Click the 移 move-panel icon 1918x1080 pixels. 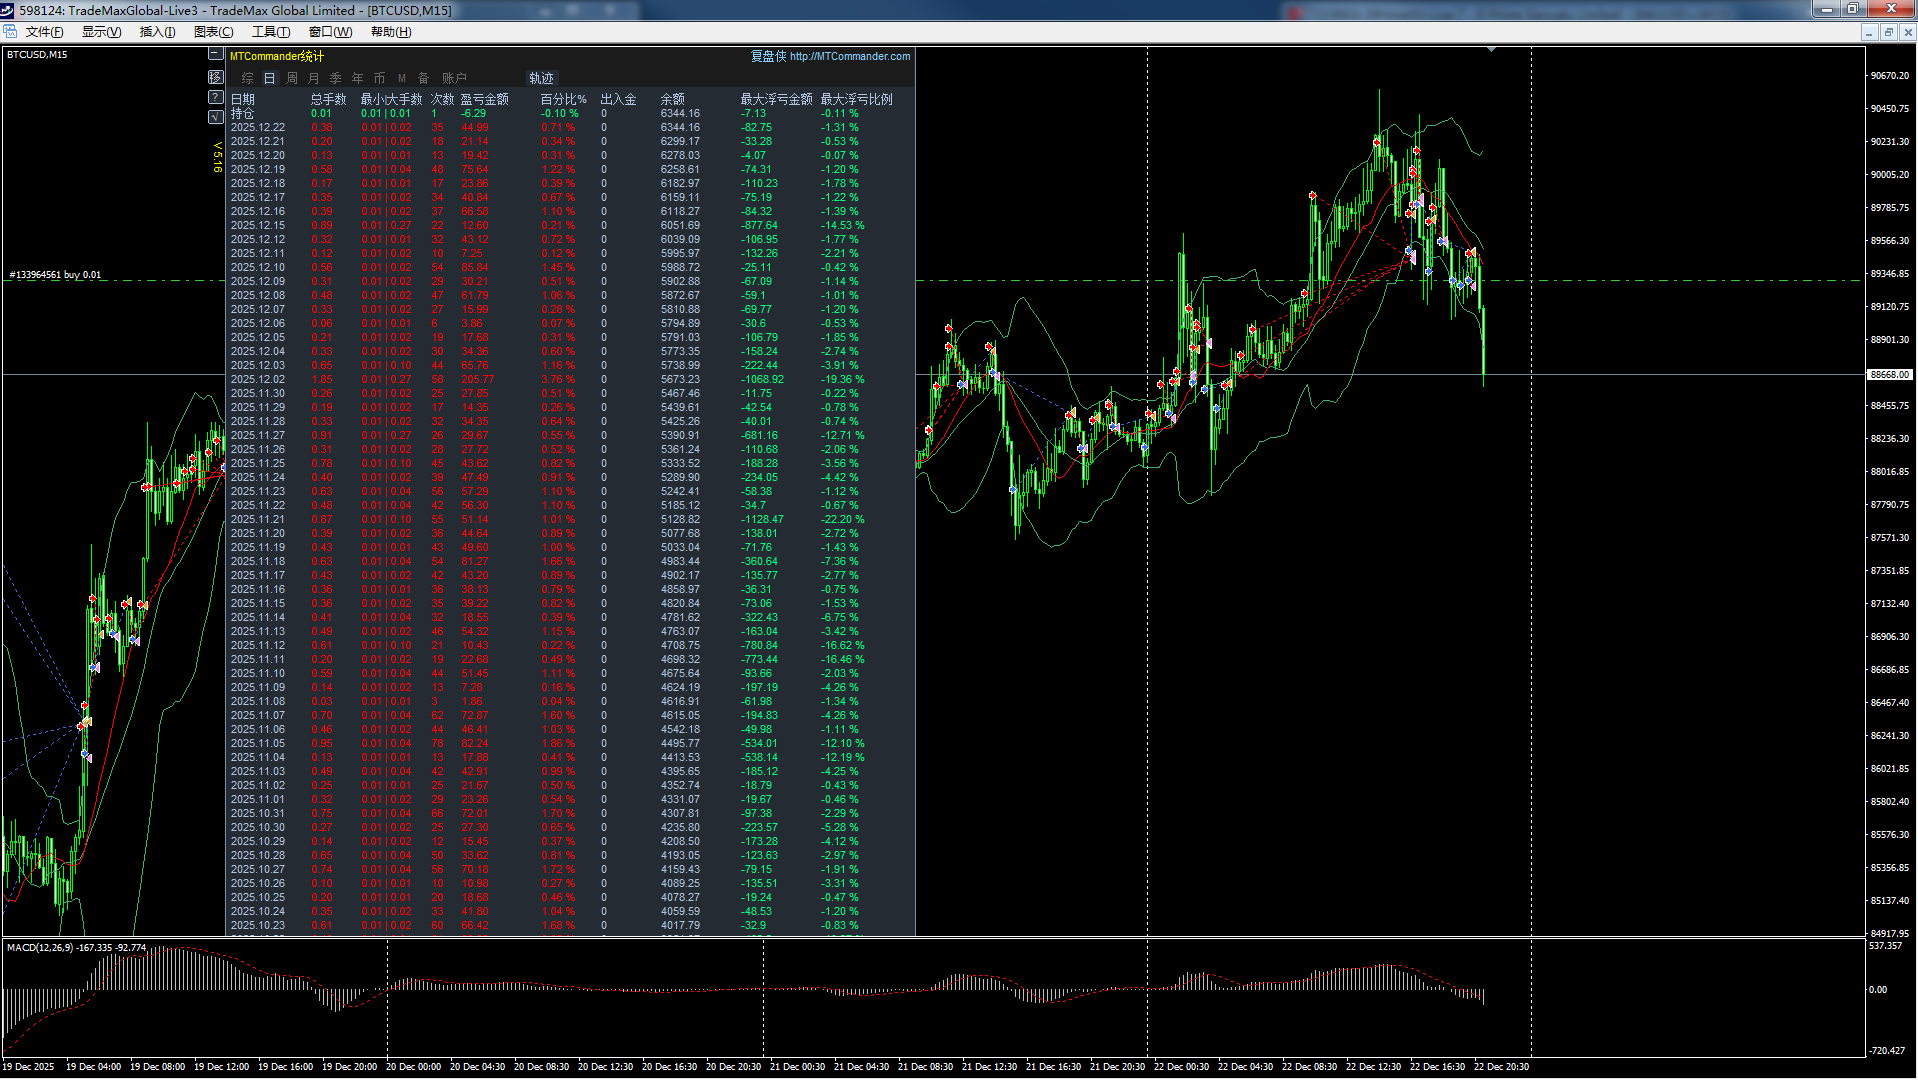pos(215,77)
